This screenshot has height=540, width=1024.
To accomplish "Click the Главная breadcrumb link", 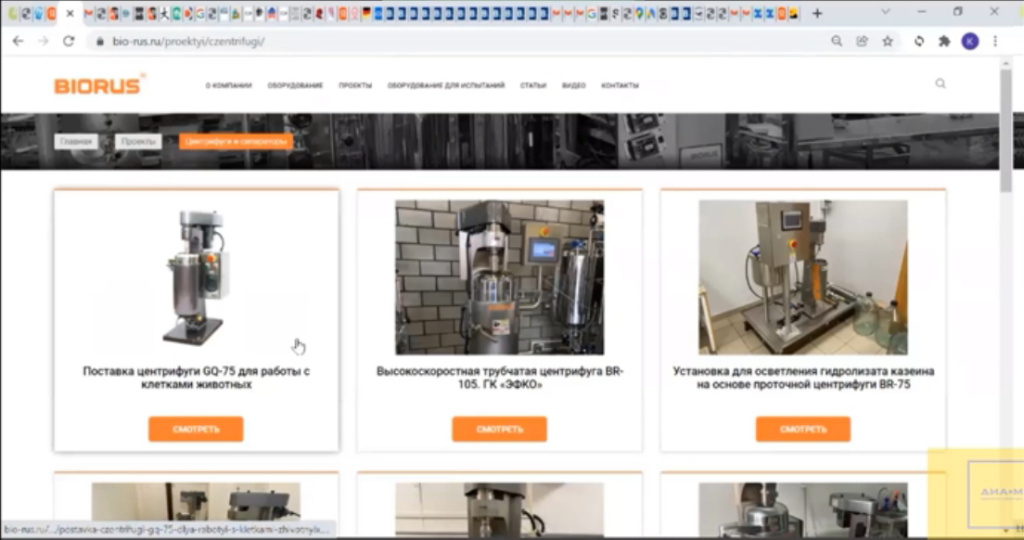I will click(76, 142).
